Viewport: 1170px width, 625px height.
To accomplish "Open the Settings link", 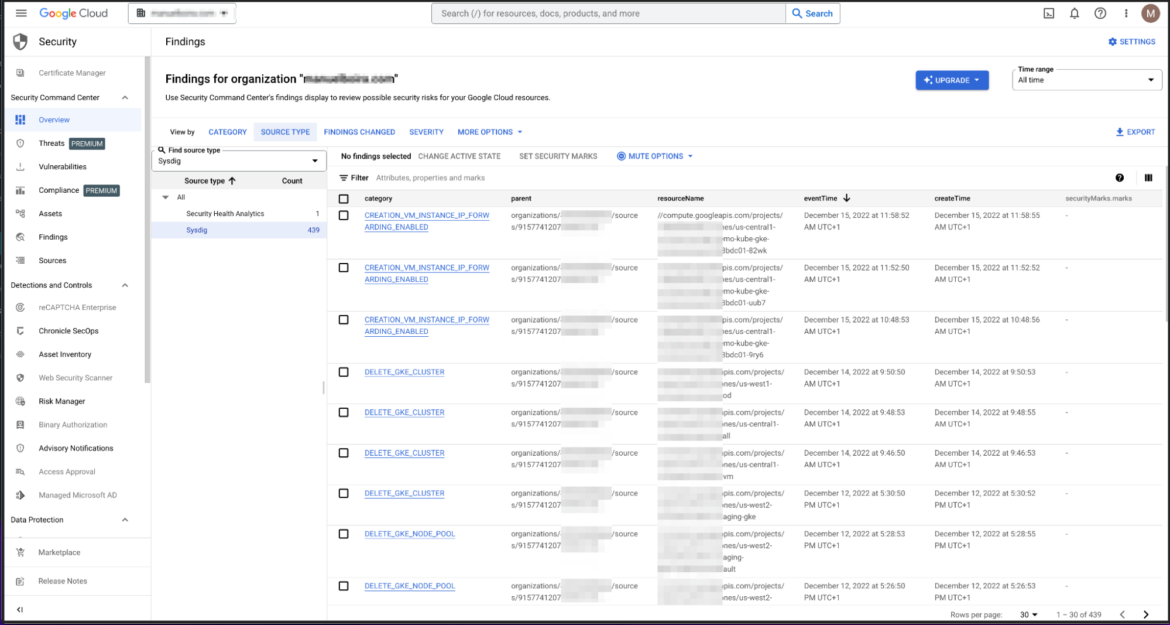I will pos(1132,42).
